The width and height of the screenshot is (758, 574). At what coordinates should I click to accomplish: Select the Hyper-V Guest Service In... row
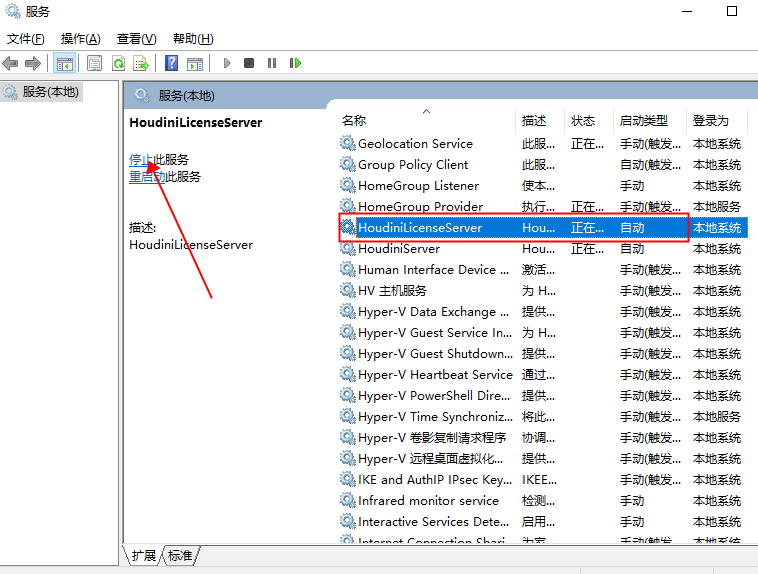click(543, 333)
